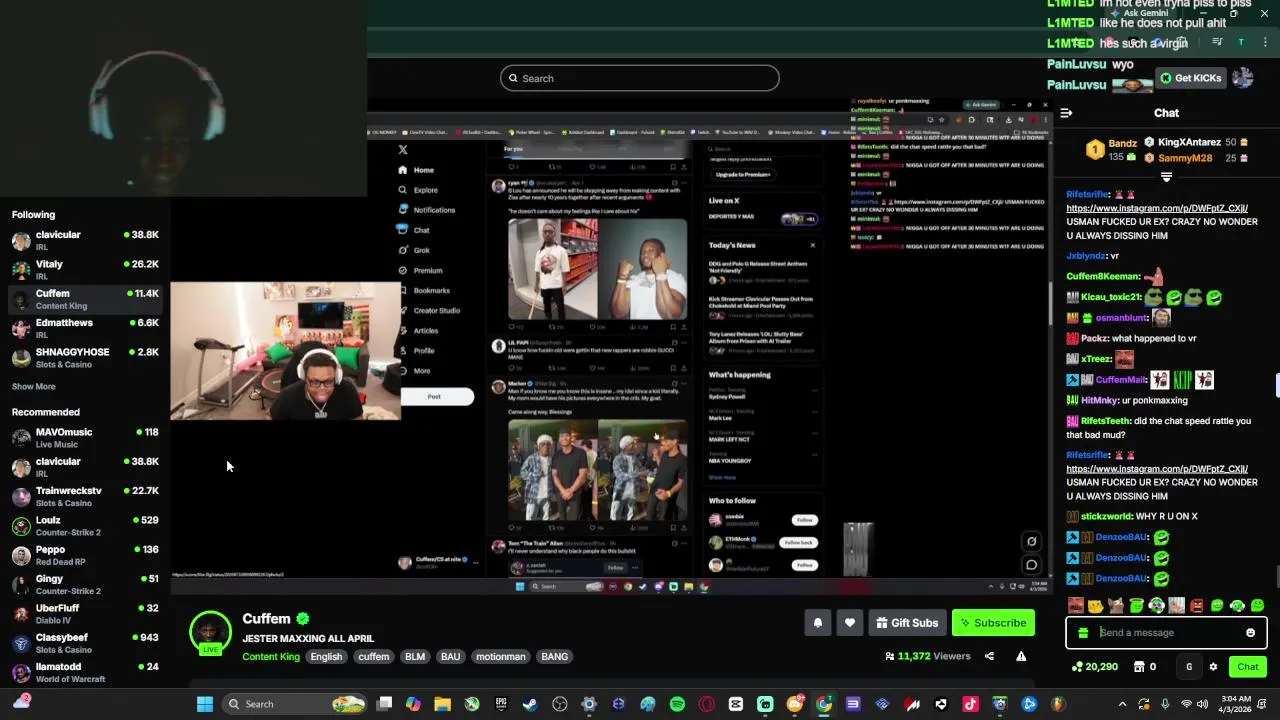Open chat settings gear icon
This screenshot has height=720, width=1280.
1213,667
